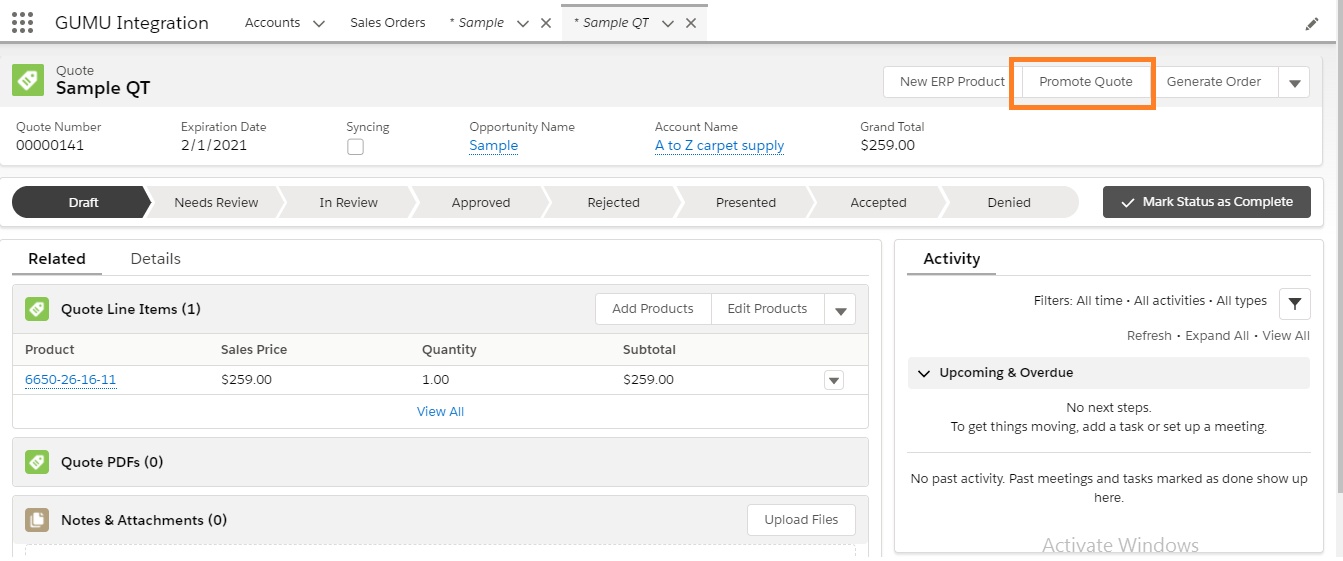Click the Notes & Attachments section icon
Viewport: 1343px width, 561px height.
click(x=37, y=520)
